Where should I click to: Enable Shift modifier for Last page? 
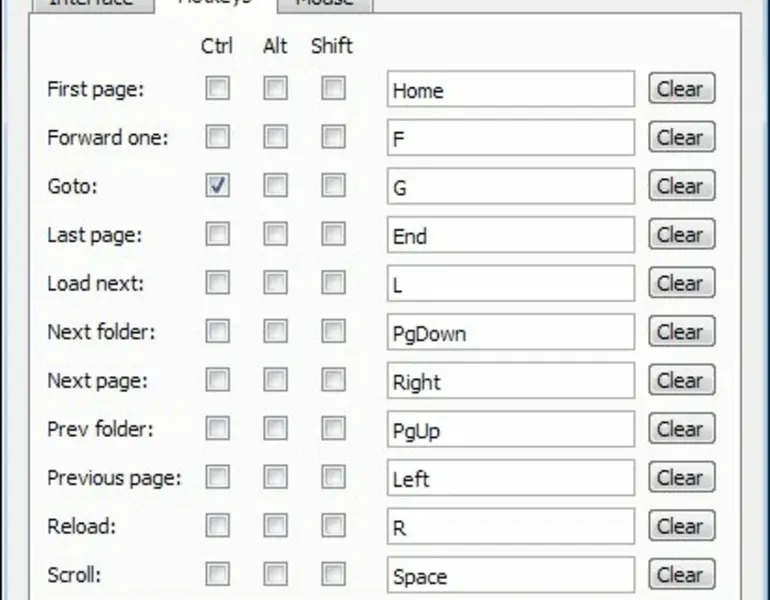[x=333, y=234]
